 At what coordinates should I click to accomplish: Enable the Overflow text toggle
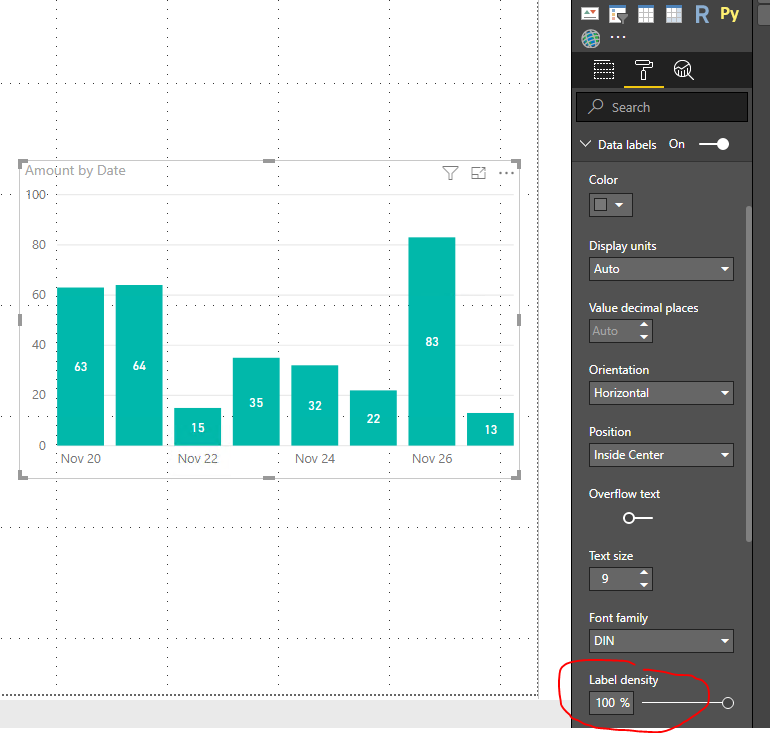(637, 518)
